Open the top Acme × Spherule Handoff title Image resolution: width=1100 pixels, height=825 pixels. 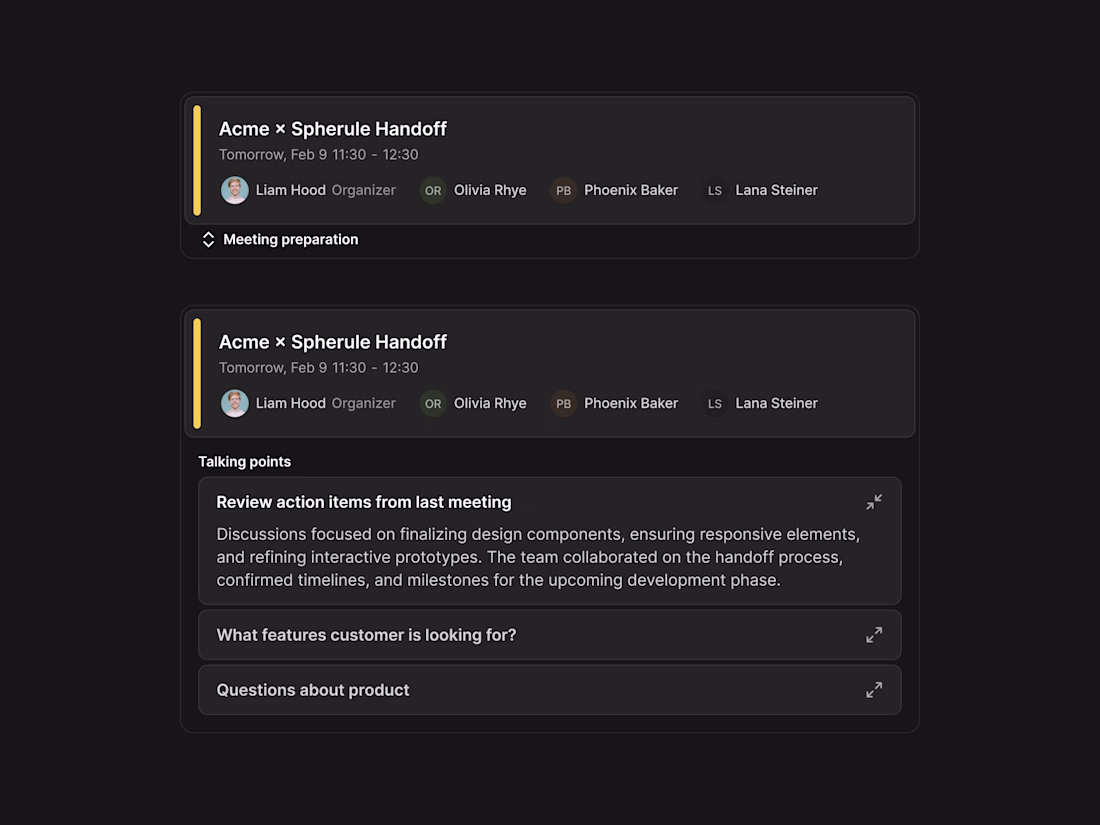point(332,129)
